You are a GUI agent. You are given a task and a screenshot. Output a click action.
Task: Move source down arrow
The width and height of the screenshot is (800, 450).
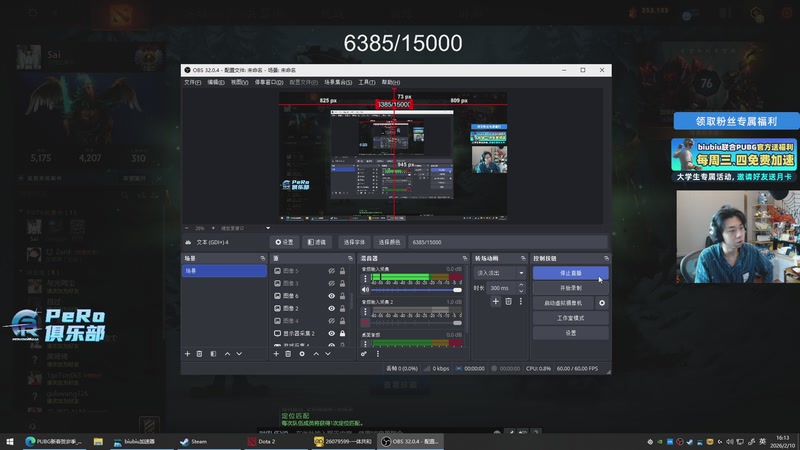328,354
